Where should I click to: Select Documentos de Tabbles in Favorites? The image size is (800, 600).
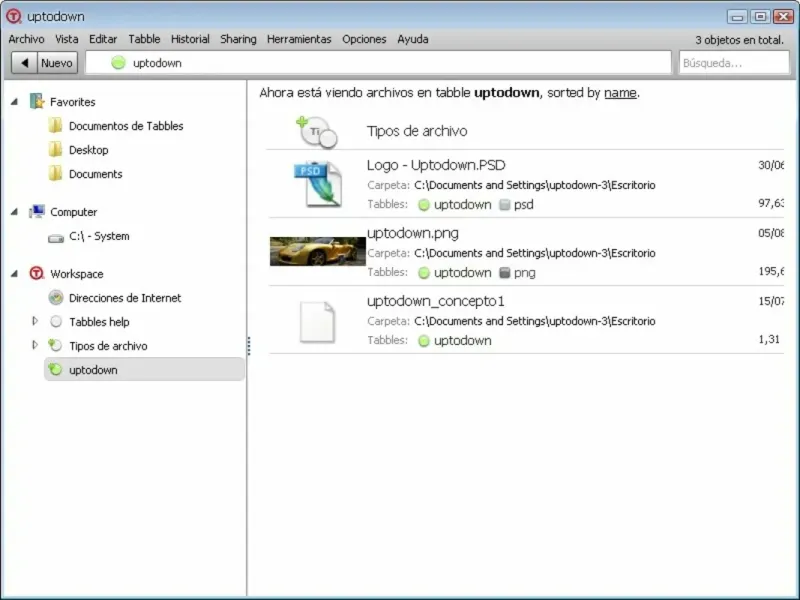[126, 126]
